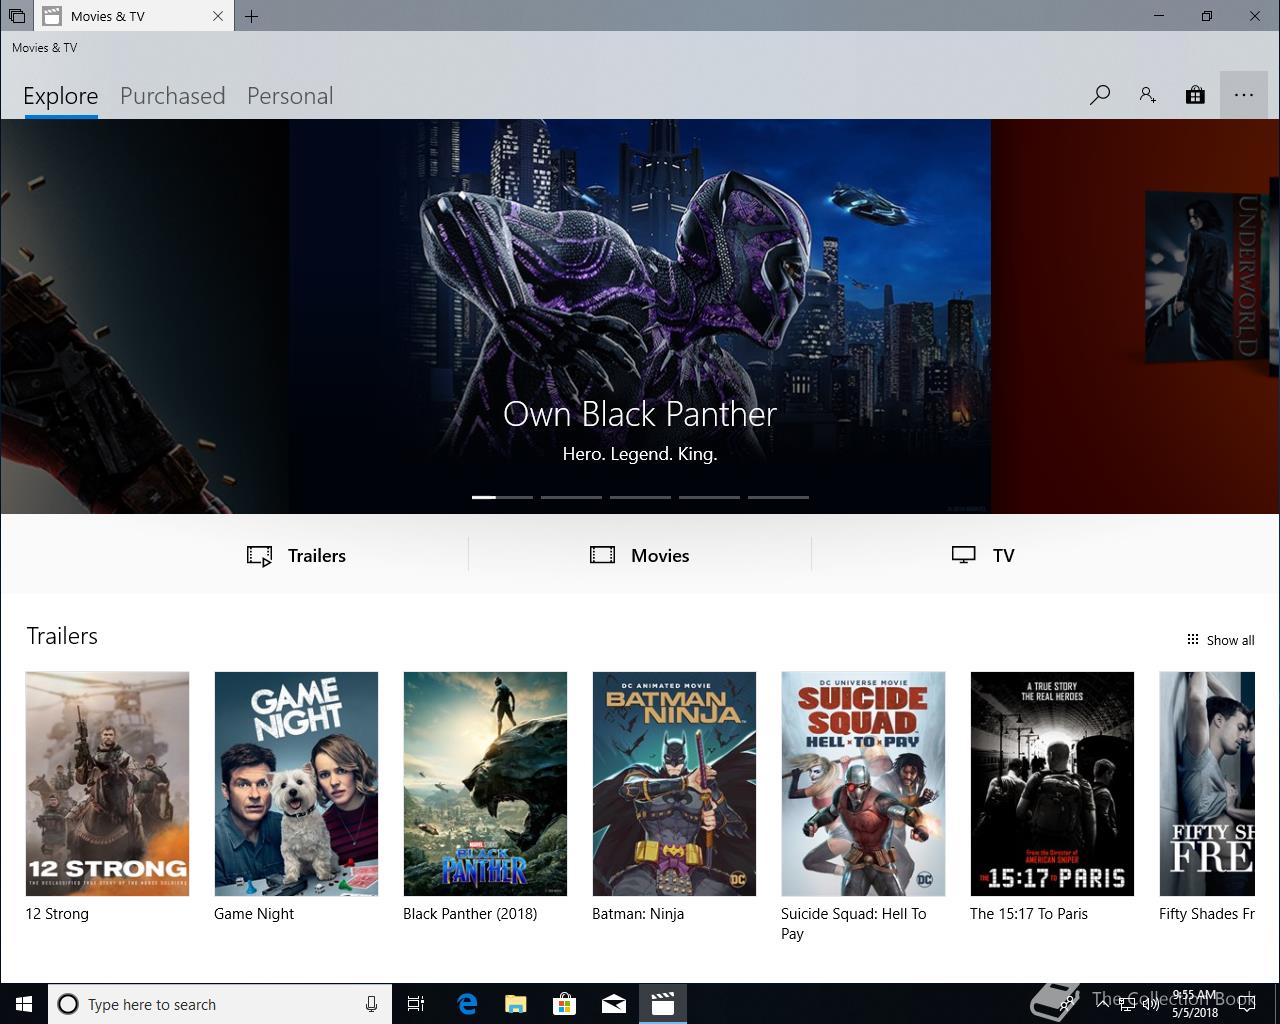Open Task View from the taskbar
Screen dimensions: 1280x1024
point(417,1004)
